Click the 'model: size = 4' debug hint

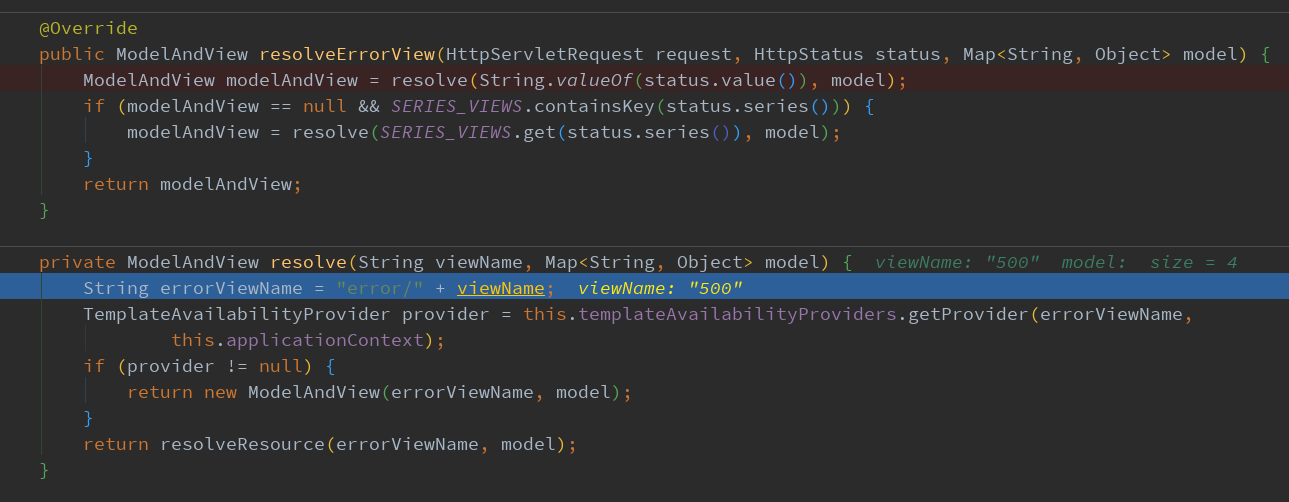click(x=1149, y=262)
